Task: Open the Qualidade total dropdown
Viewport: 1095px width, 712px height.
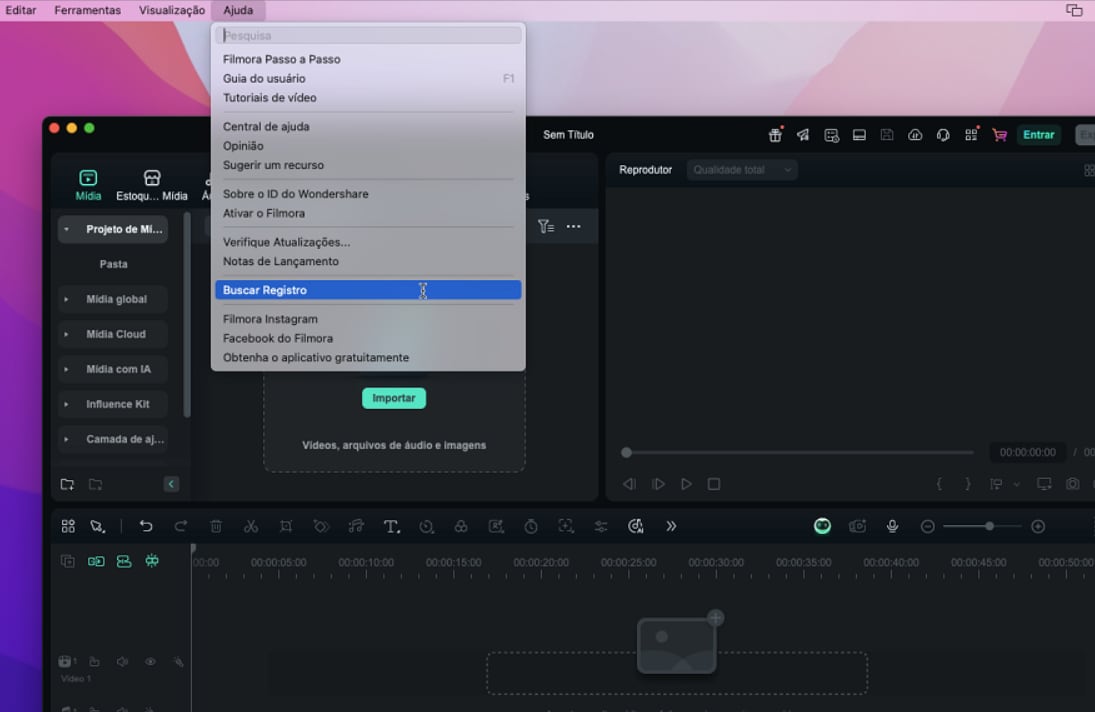Action: tap(742, 170)
